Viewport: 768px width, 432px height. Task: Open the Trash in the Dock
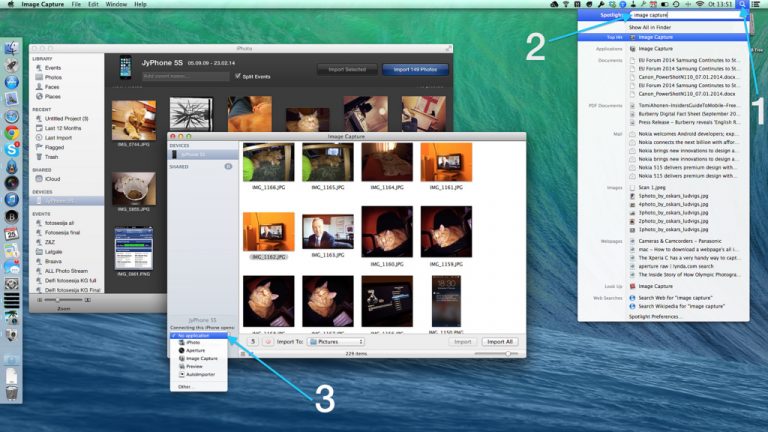(x=11, y=393)
